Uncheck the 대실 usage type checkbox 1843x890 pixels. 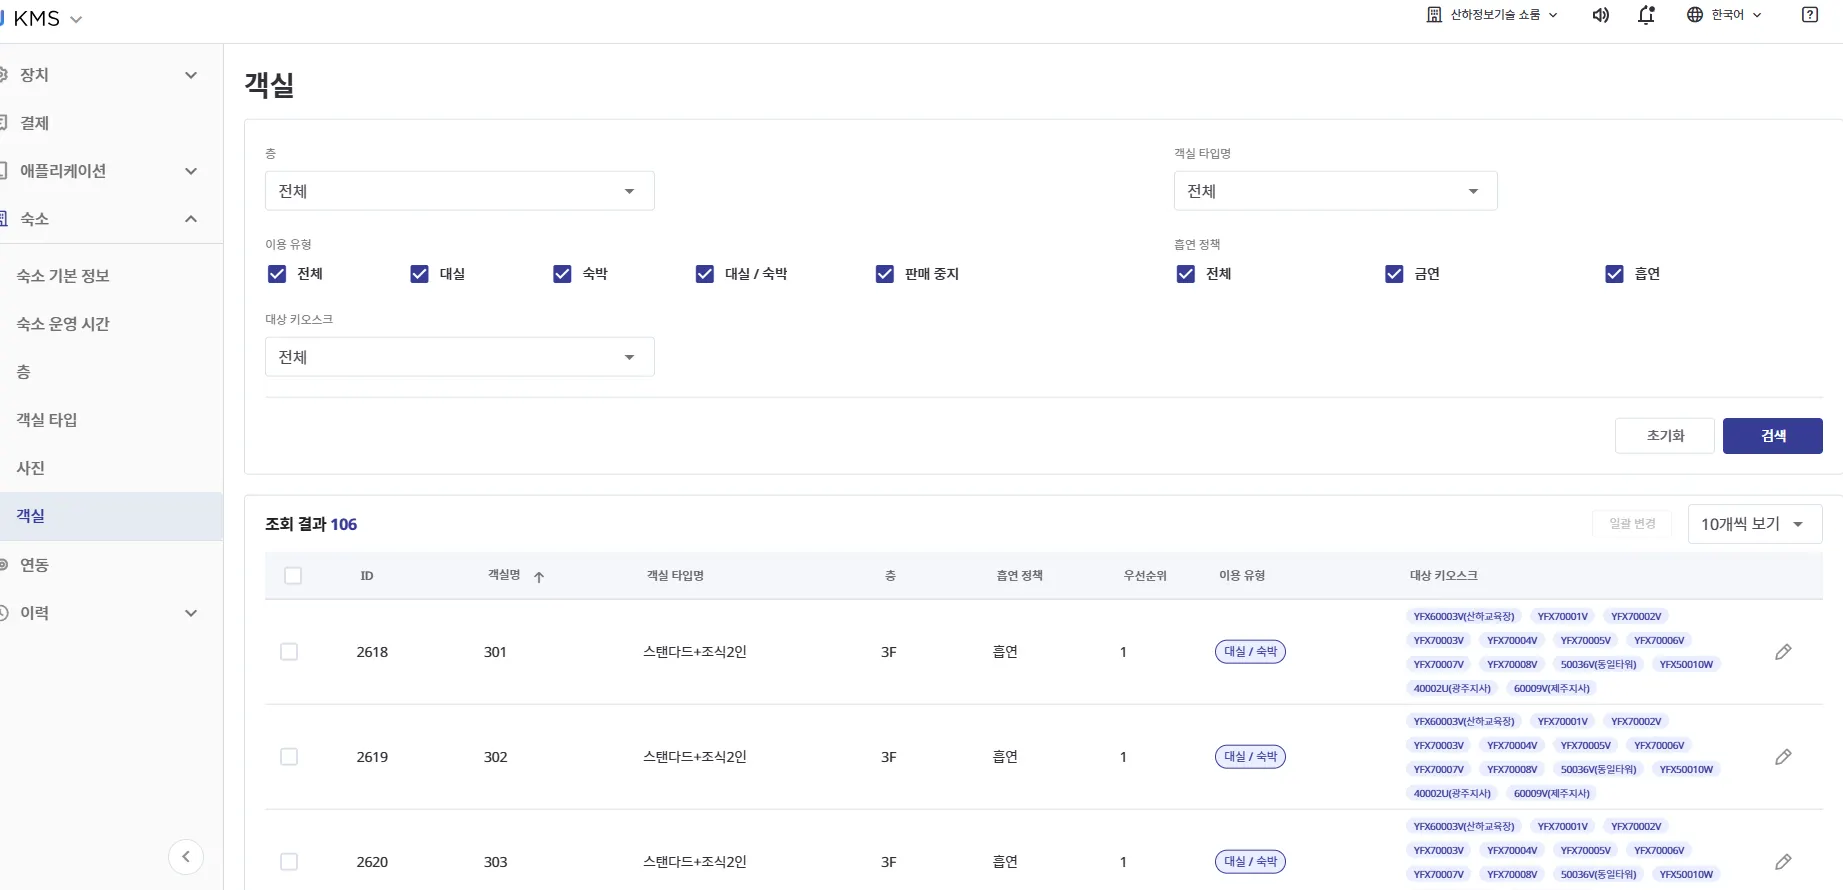420,274
